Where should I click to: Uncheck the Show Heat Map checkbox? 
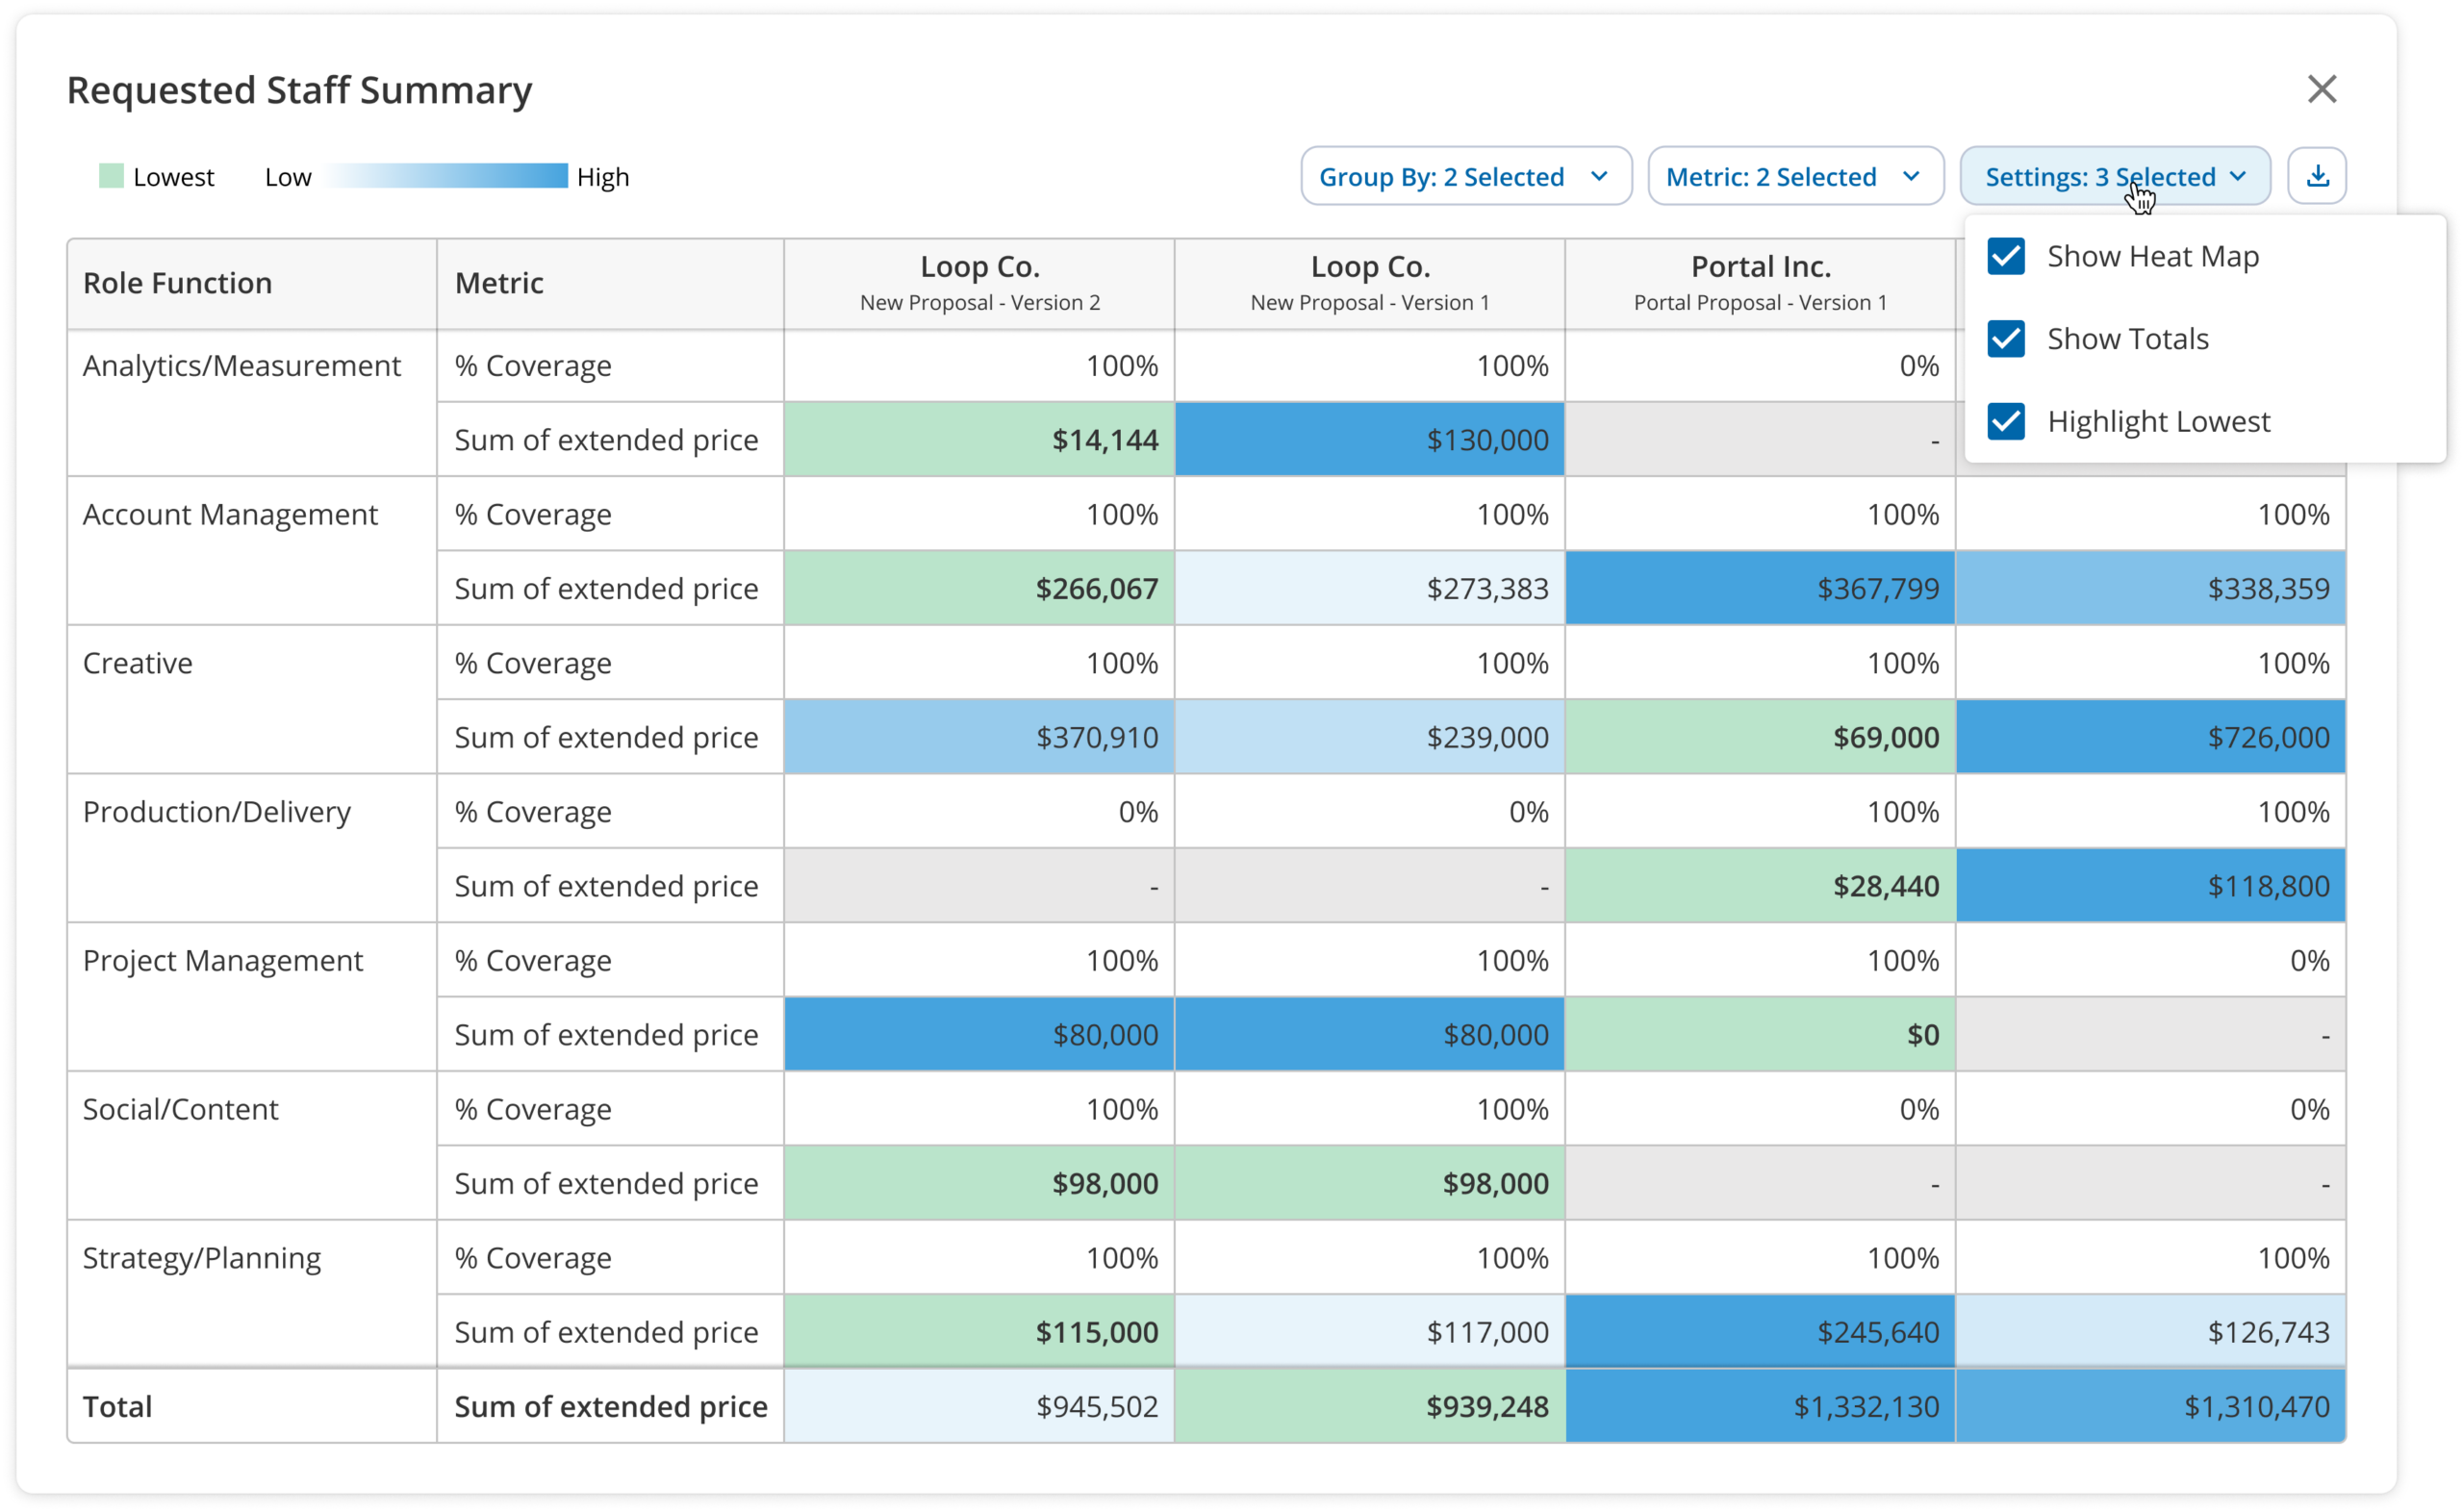click(2006, 256)
